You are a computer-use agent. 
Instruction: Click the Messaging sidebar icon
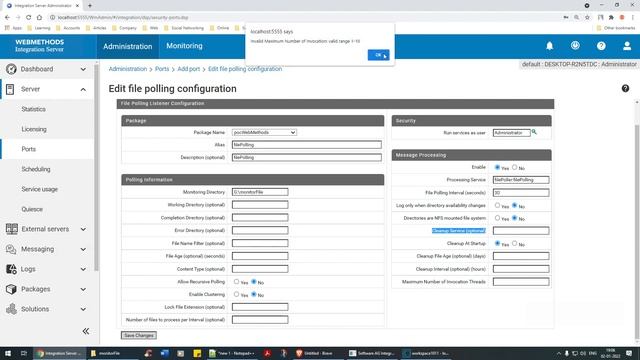[x=11, y=249]
